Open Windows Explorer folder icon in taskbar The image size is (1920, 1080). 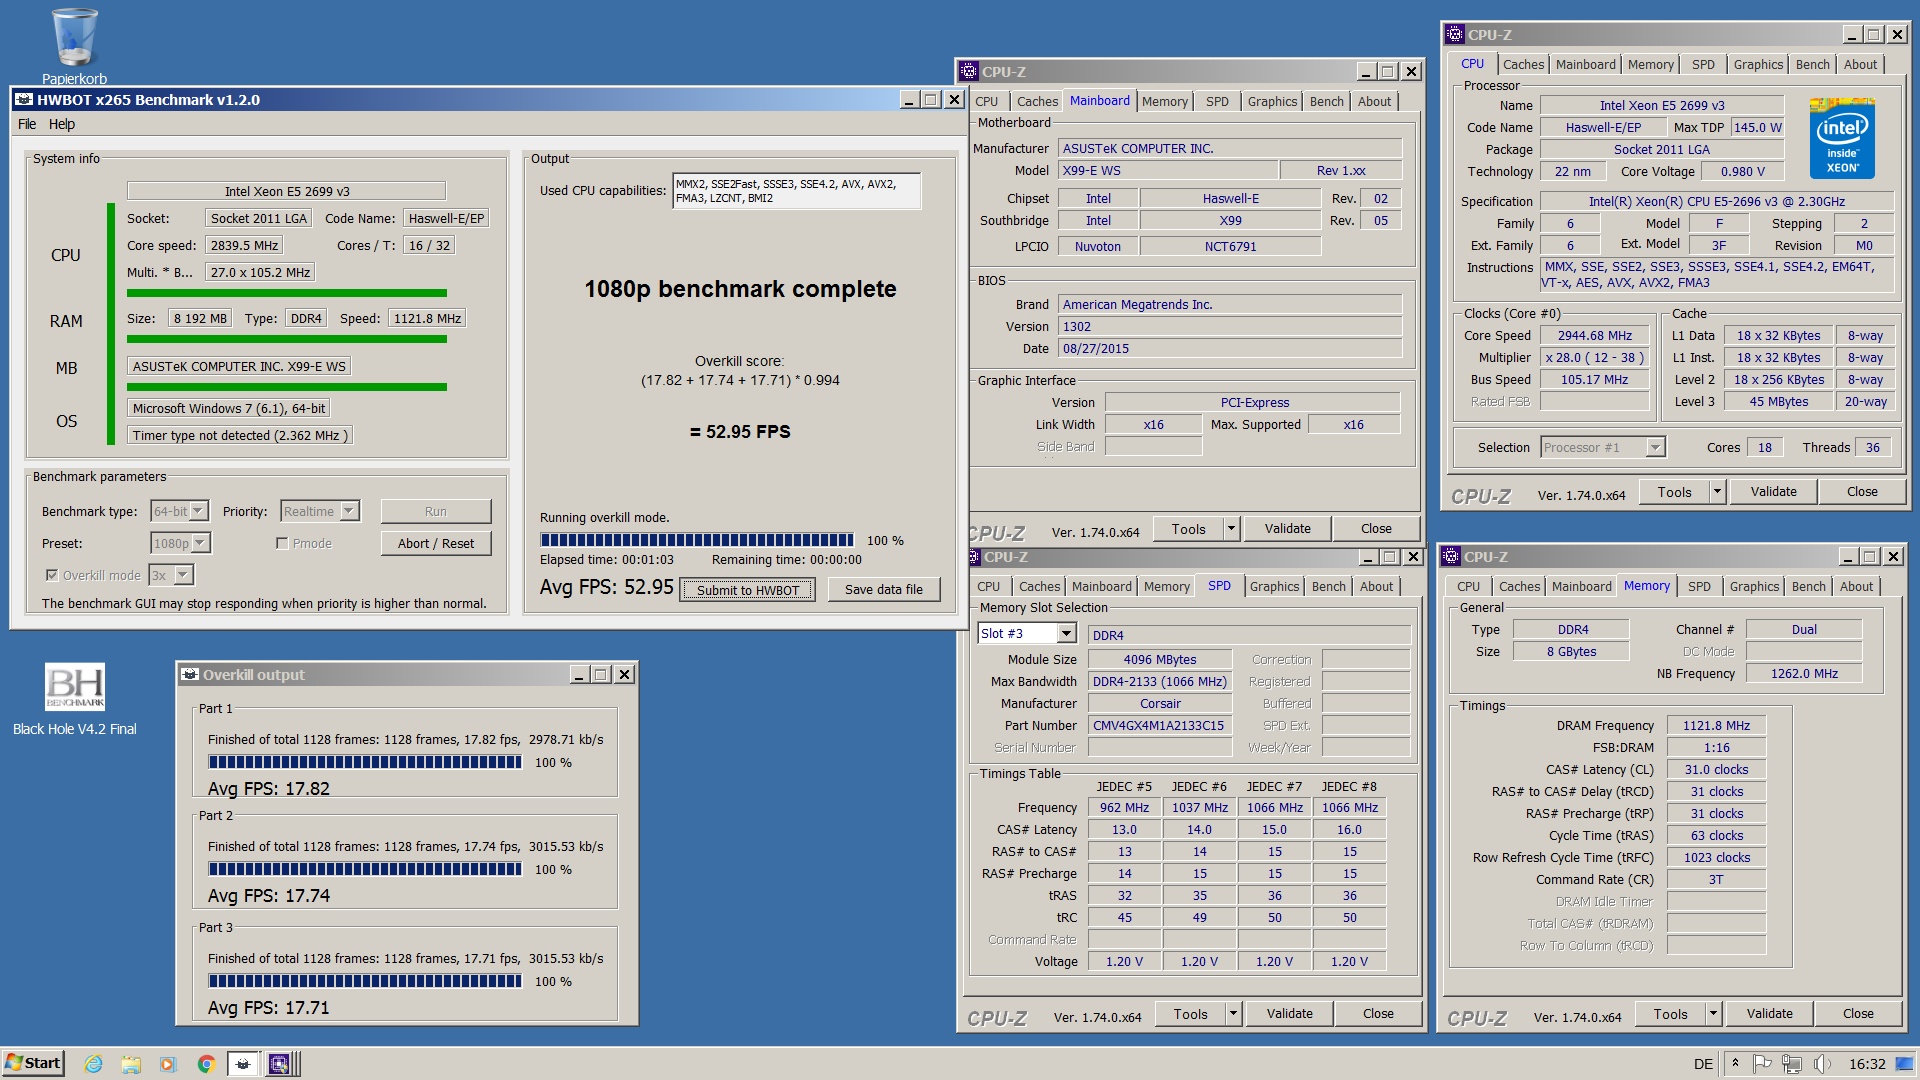131,1064
